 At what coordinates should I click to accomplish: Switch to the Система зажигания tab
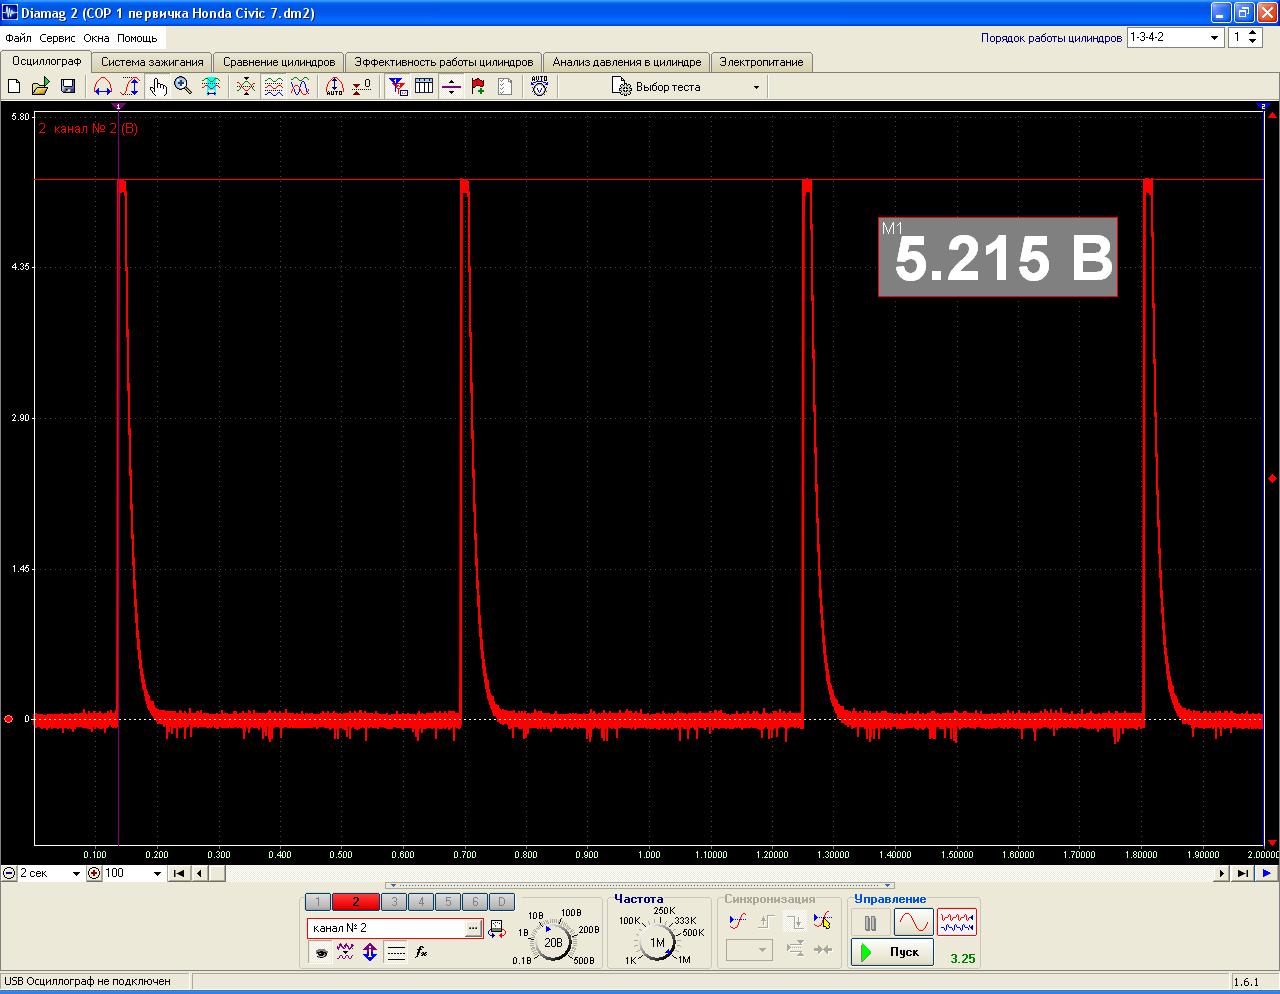(x=152, y=62)
